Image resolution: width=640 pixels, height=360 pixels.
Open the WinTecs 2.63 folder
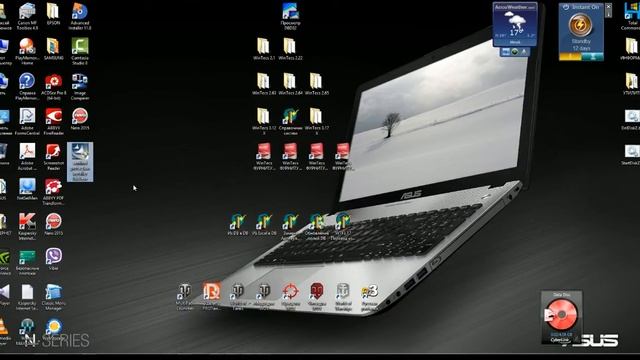(x=264, y=85)
